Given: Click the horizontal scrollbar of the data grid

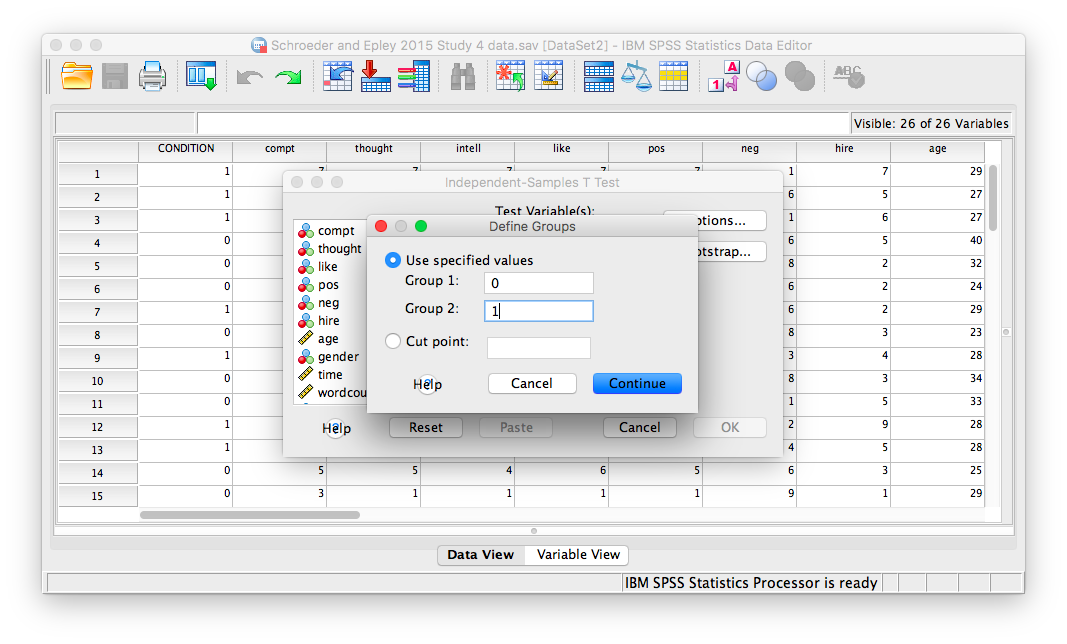Looking at the screenshot, I should click(250, 515).
